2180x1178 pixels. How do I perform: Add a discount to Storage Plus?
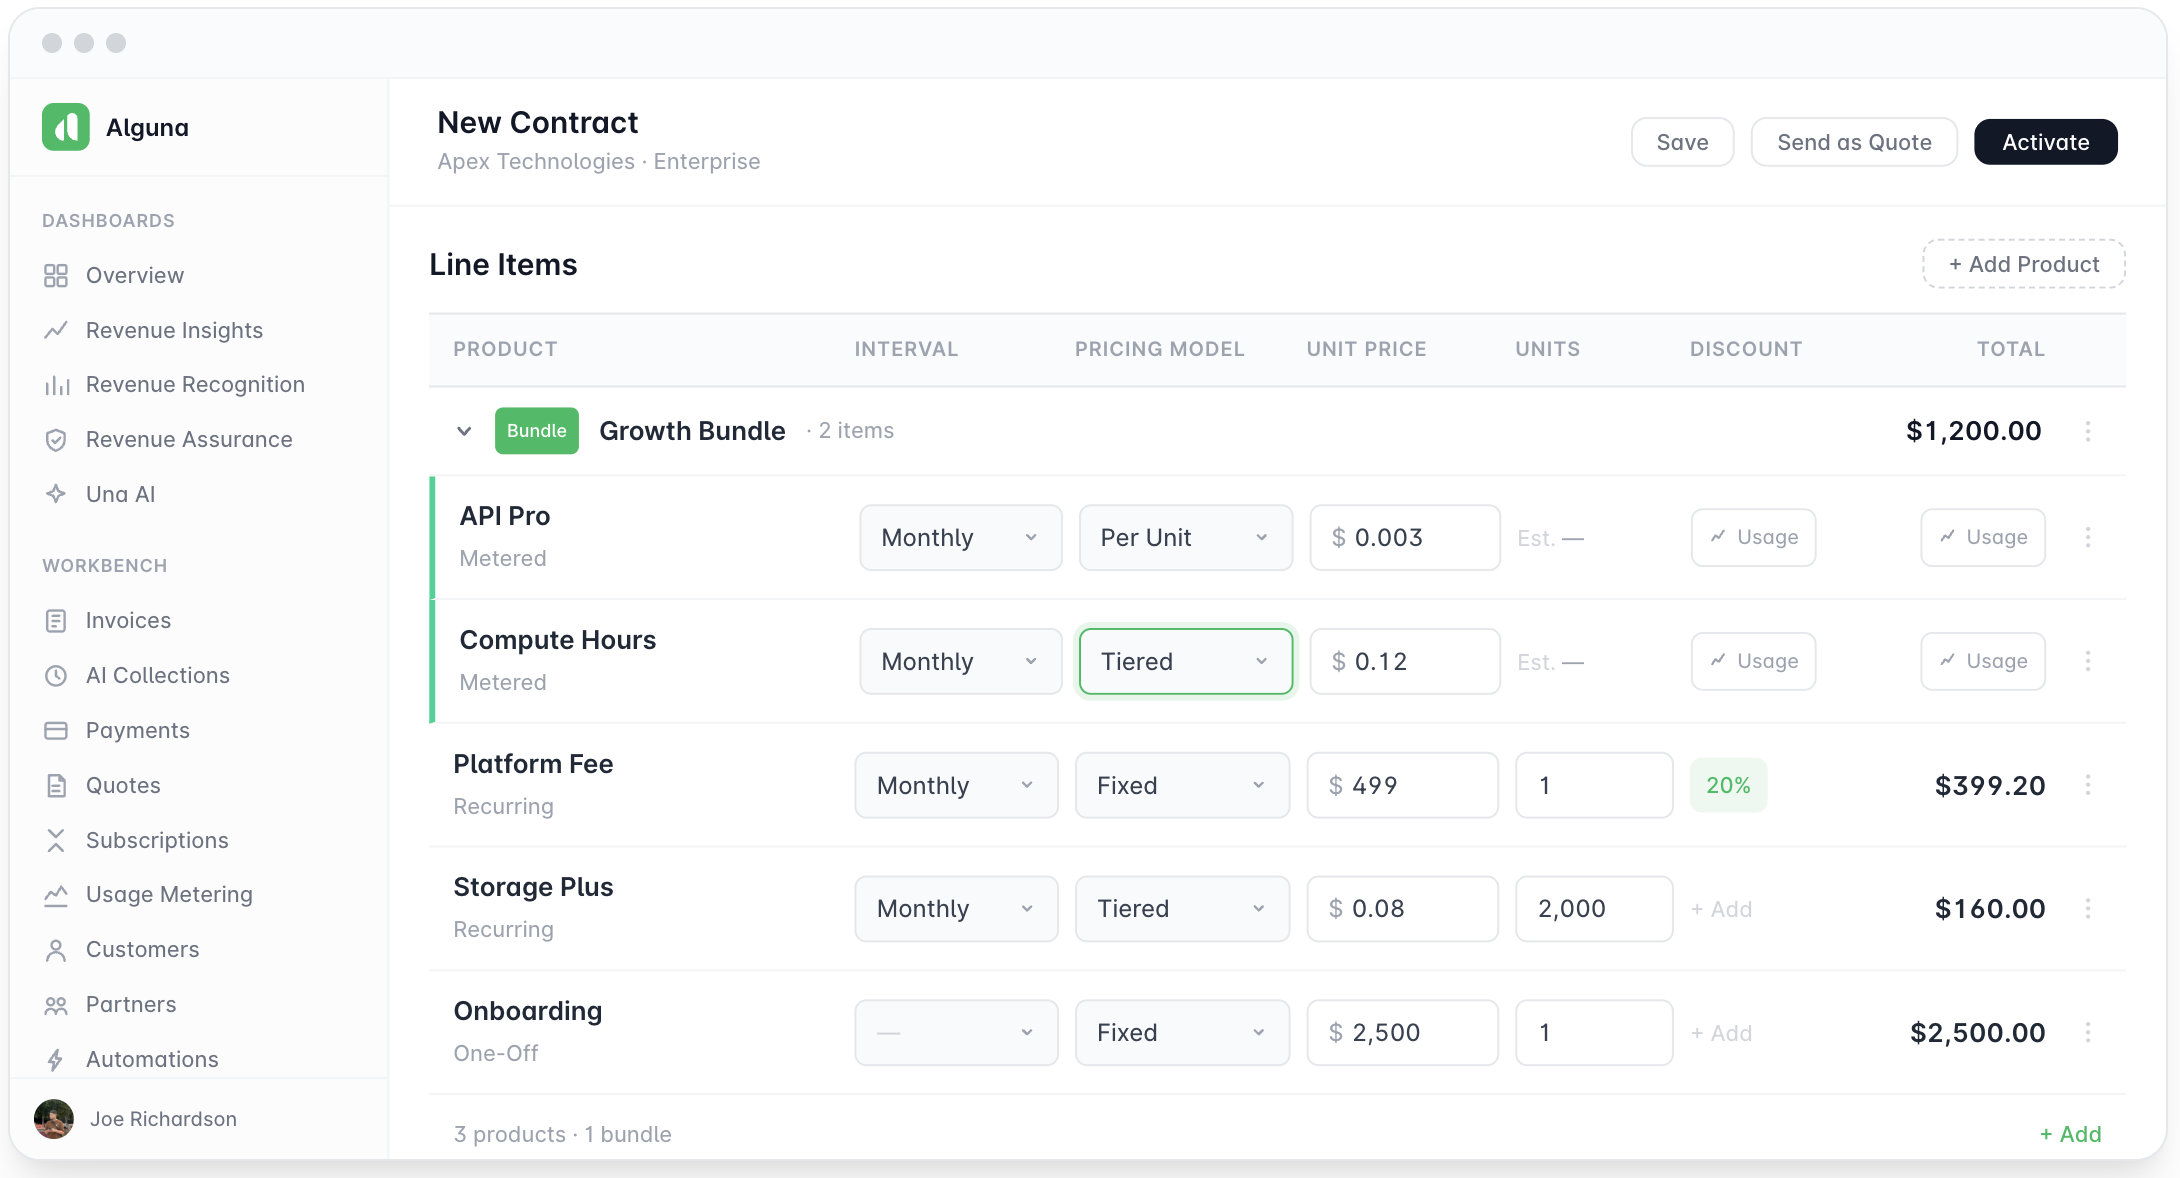(1722, 909)
